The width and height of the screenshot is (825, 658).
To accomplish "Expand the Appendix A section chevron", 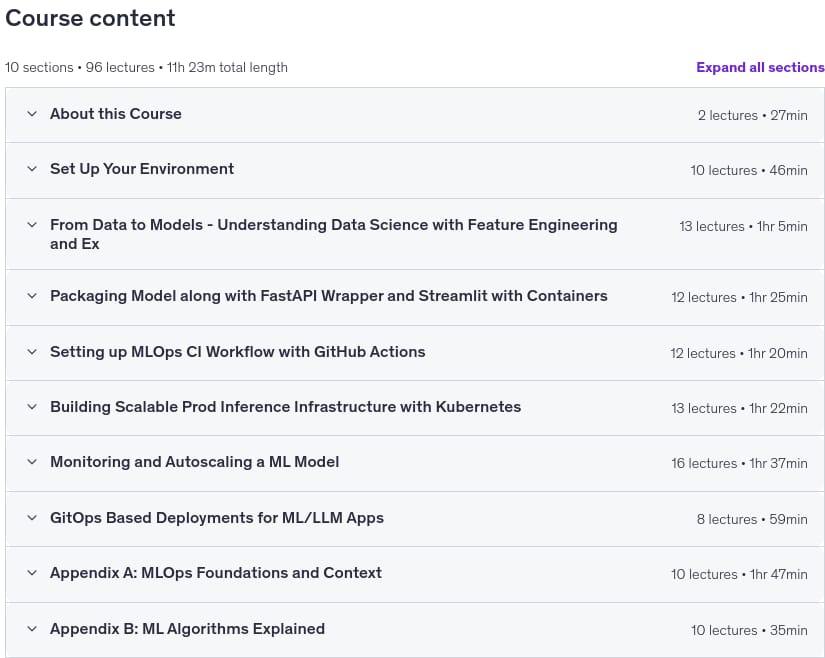I will [32, 573].
